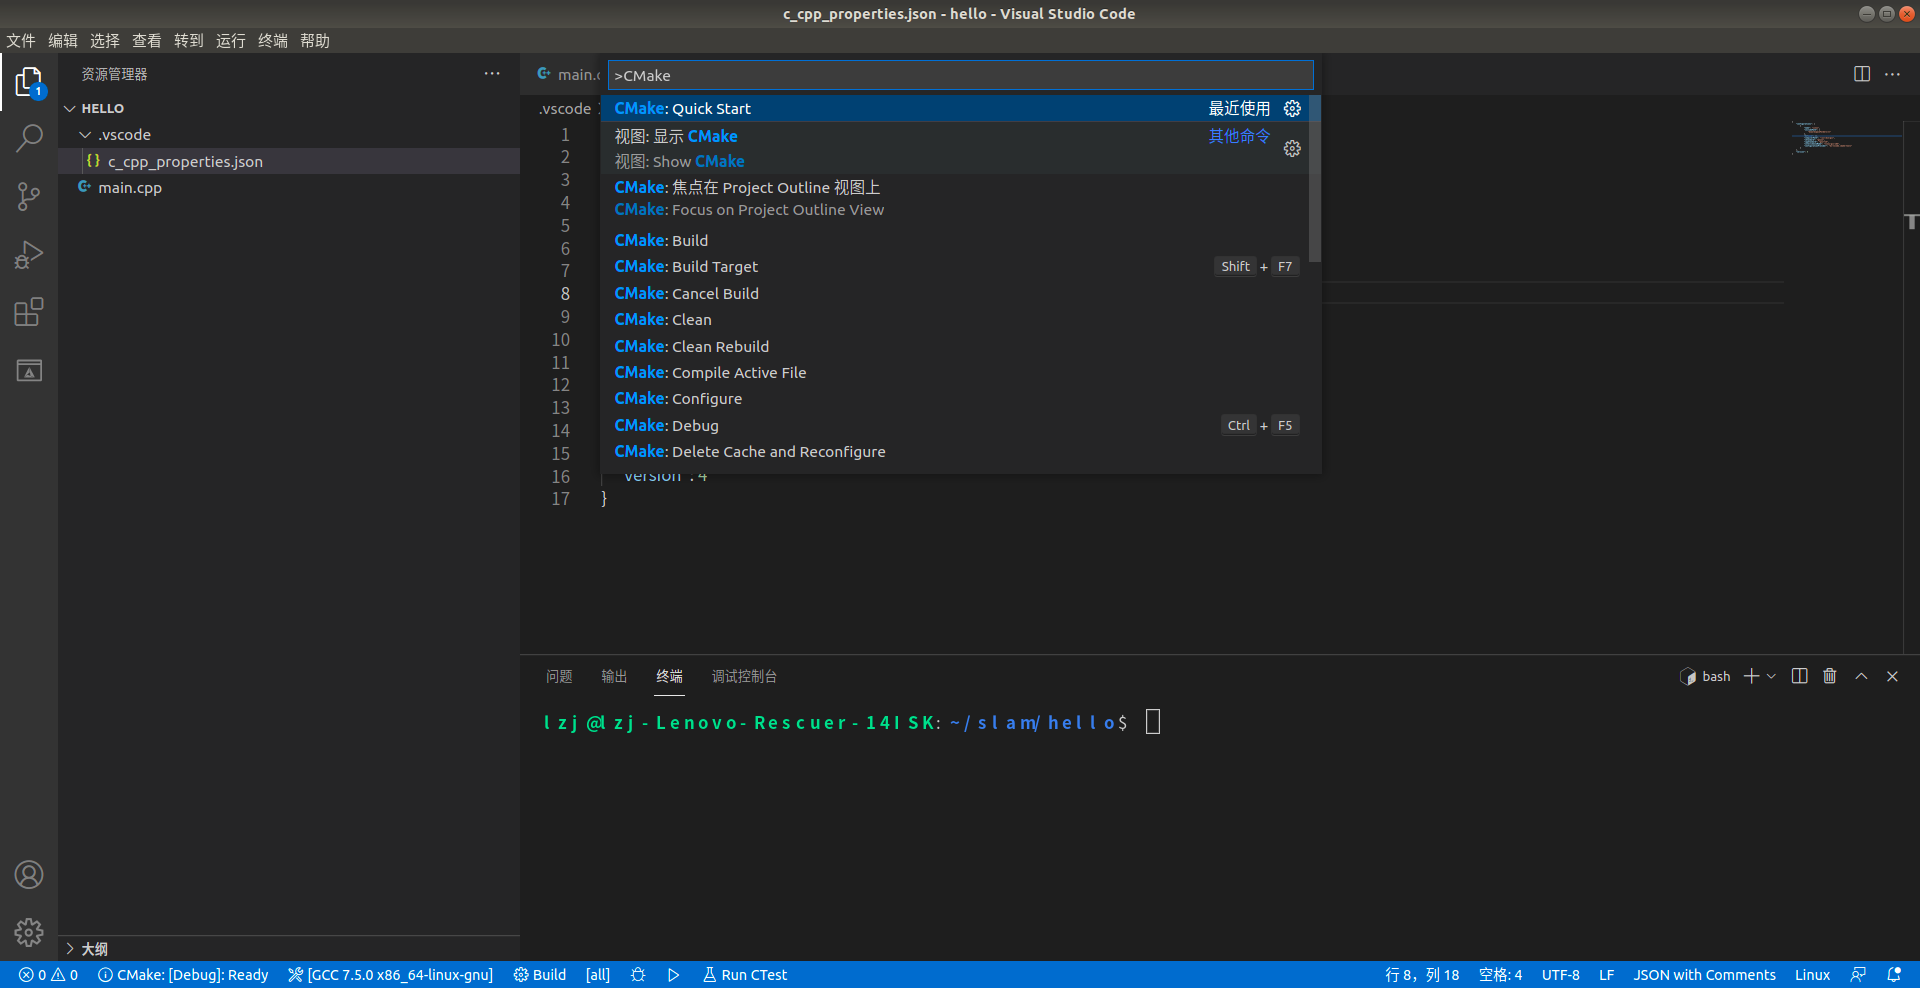This screenshot has width=1920, height=988.
Task: Open the 编辑 menu
Action: coord(63,40)
